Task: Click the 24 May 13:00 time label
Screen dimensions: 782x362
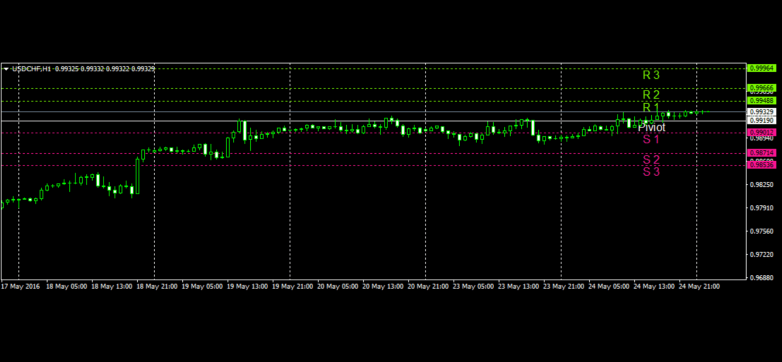Action: (654, 287)
